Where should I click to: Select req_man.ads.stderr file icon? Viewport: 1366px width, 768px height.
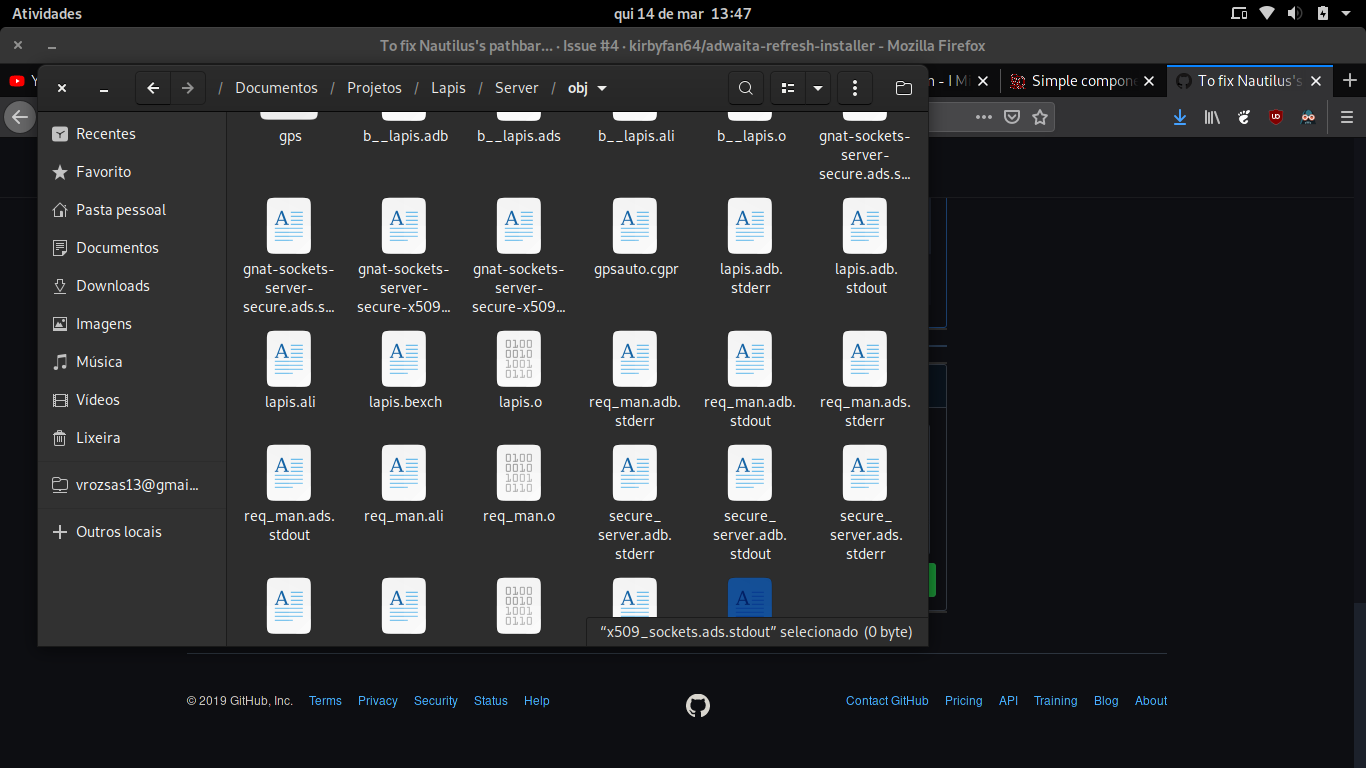[x=865, y=359]
